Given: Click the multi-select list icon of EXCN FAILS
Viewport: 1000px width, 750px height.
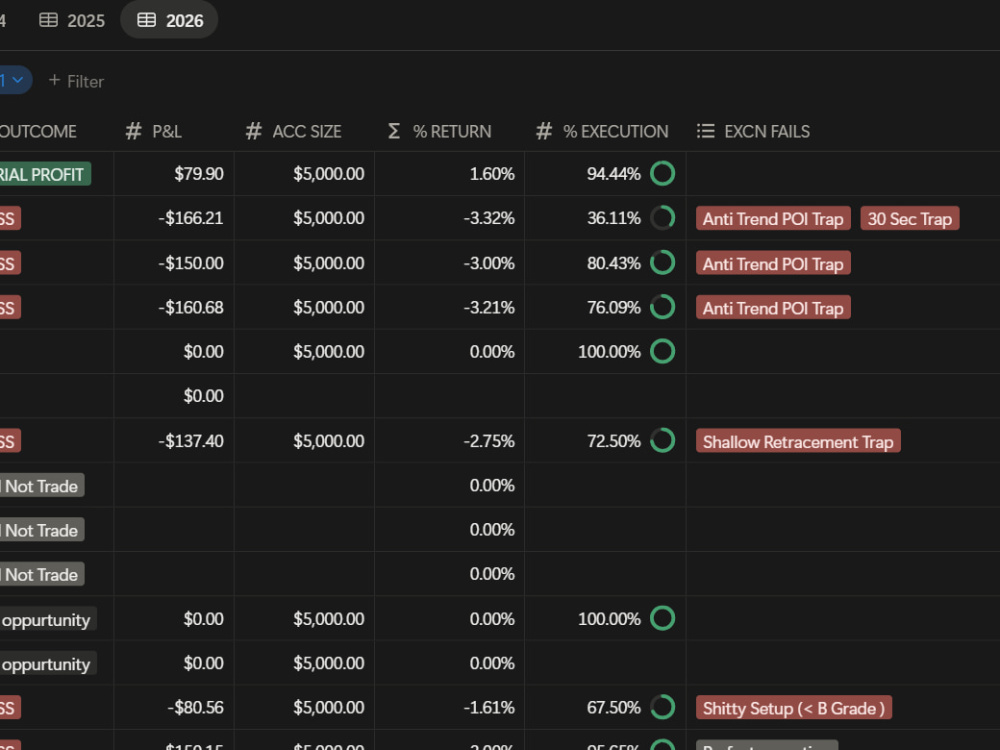Looking at the screenshot, I should [x=705, y=131].
